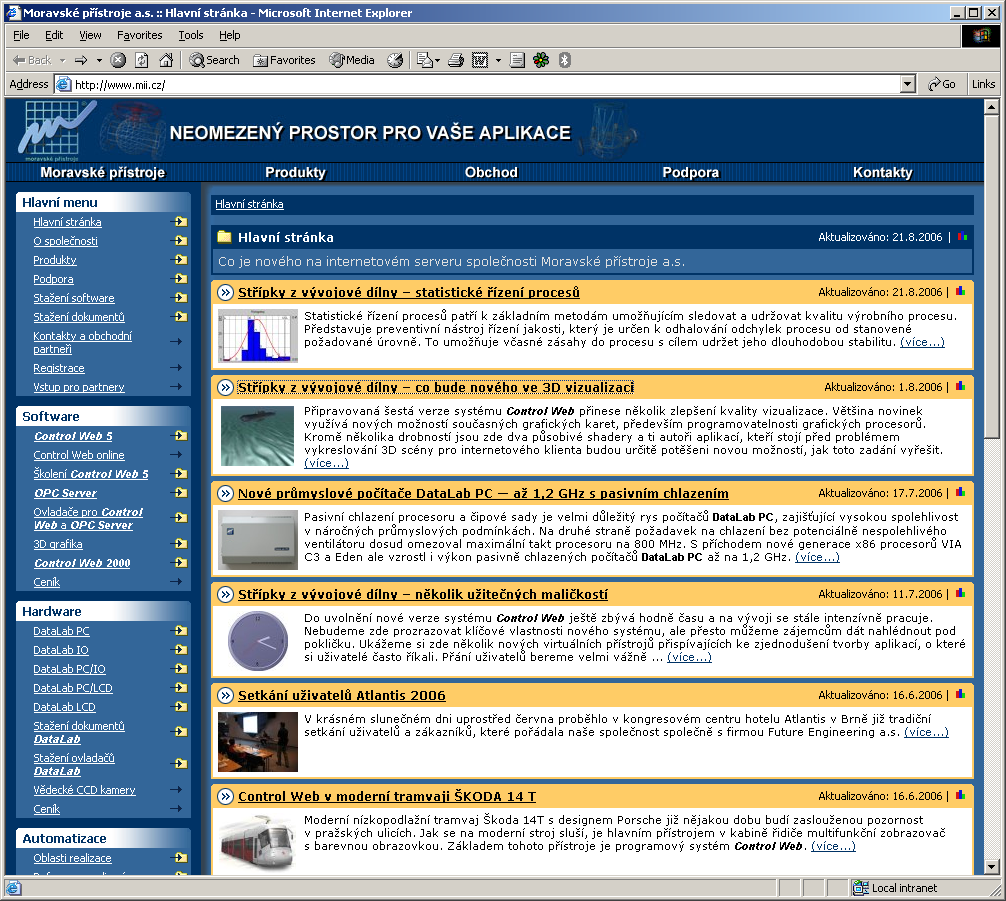Click the Bluetooth icon in toolbar
The width and height of the screenshot is (1006, 901).
pyautogui.click(x=564, y=60)
